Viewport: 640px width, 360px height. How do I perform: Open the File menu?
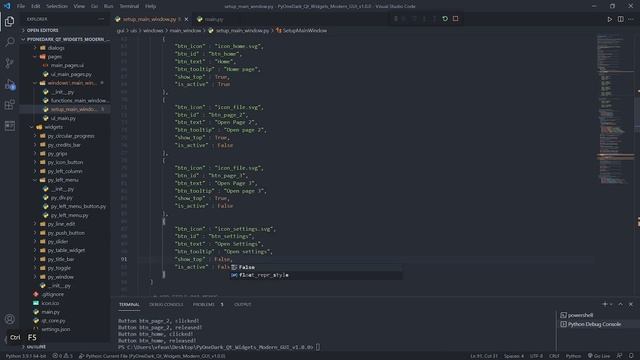point(21,6)
